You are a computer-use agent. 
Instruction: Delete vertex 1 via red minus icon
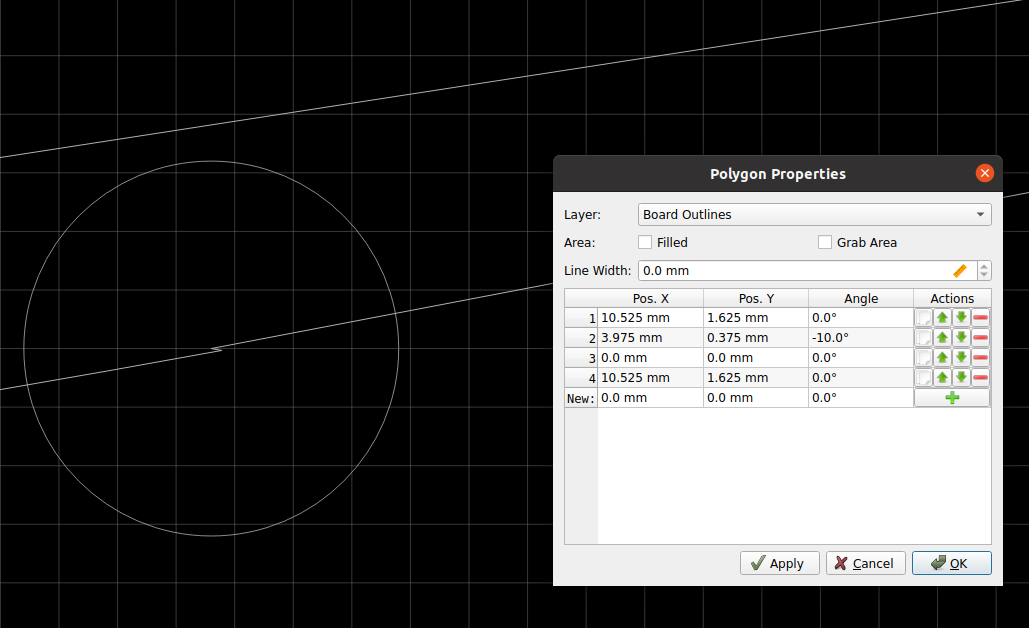[x=980, y=317]
